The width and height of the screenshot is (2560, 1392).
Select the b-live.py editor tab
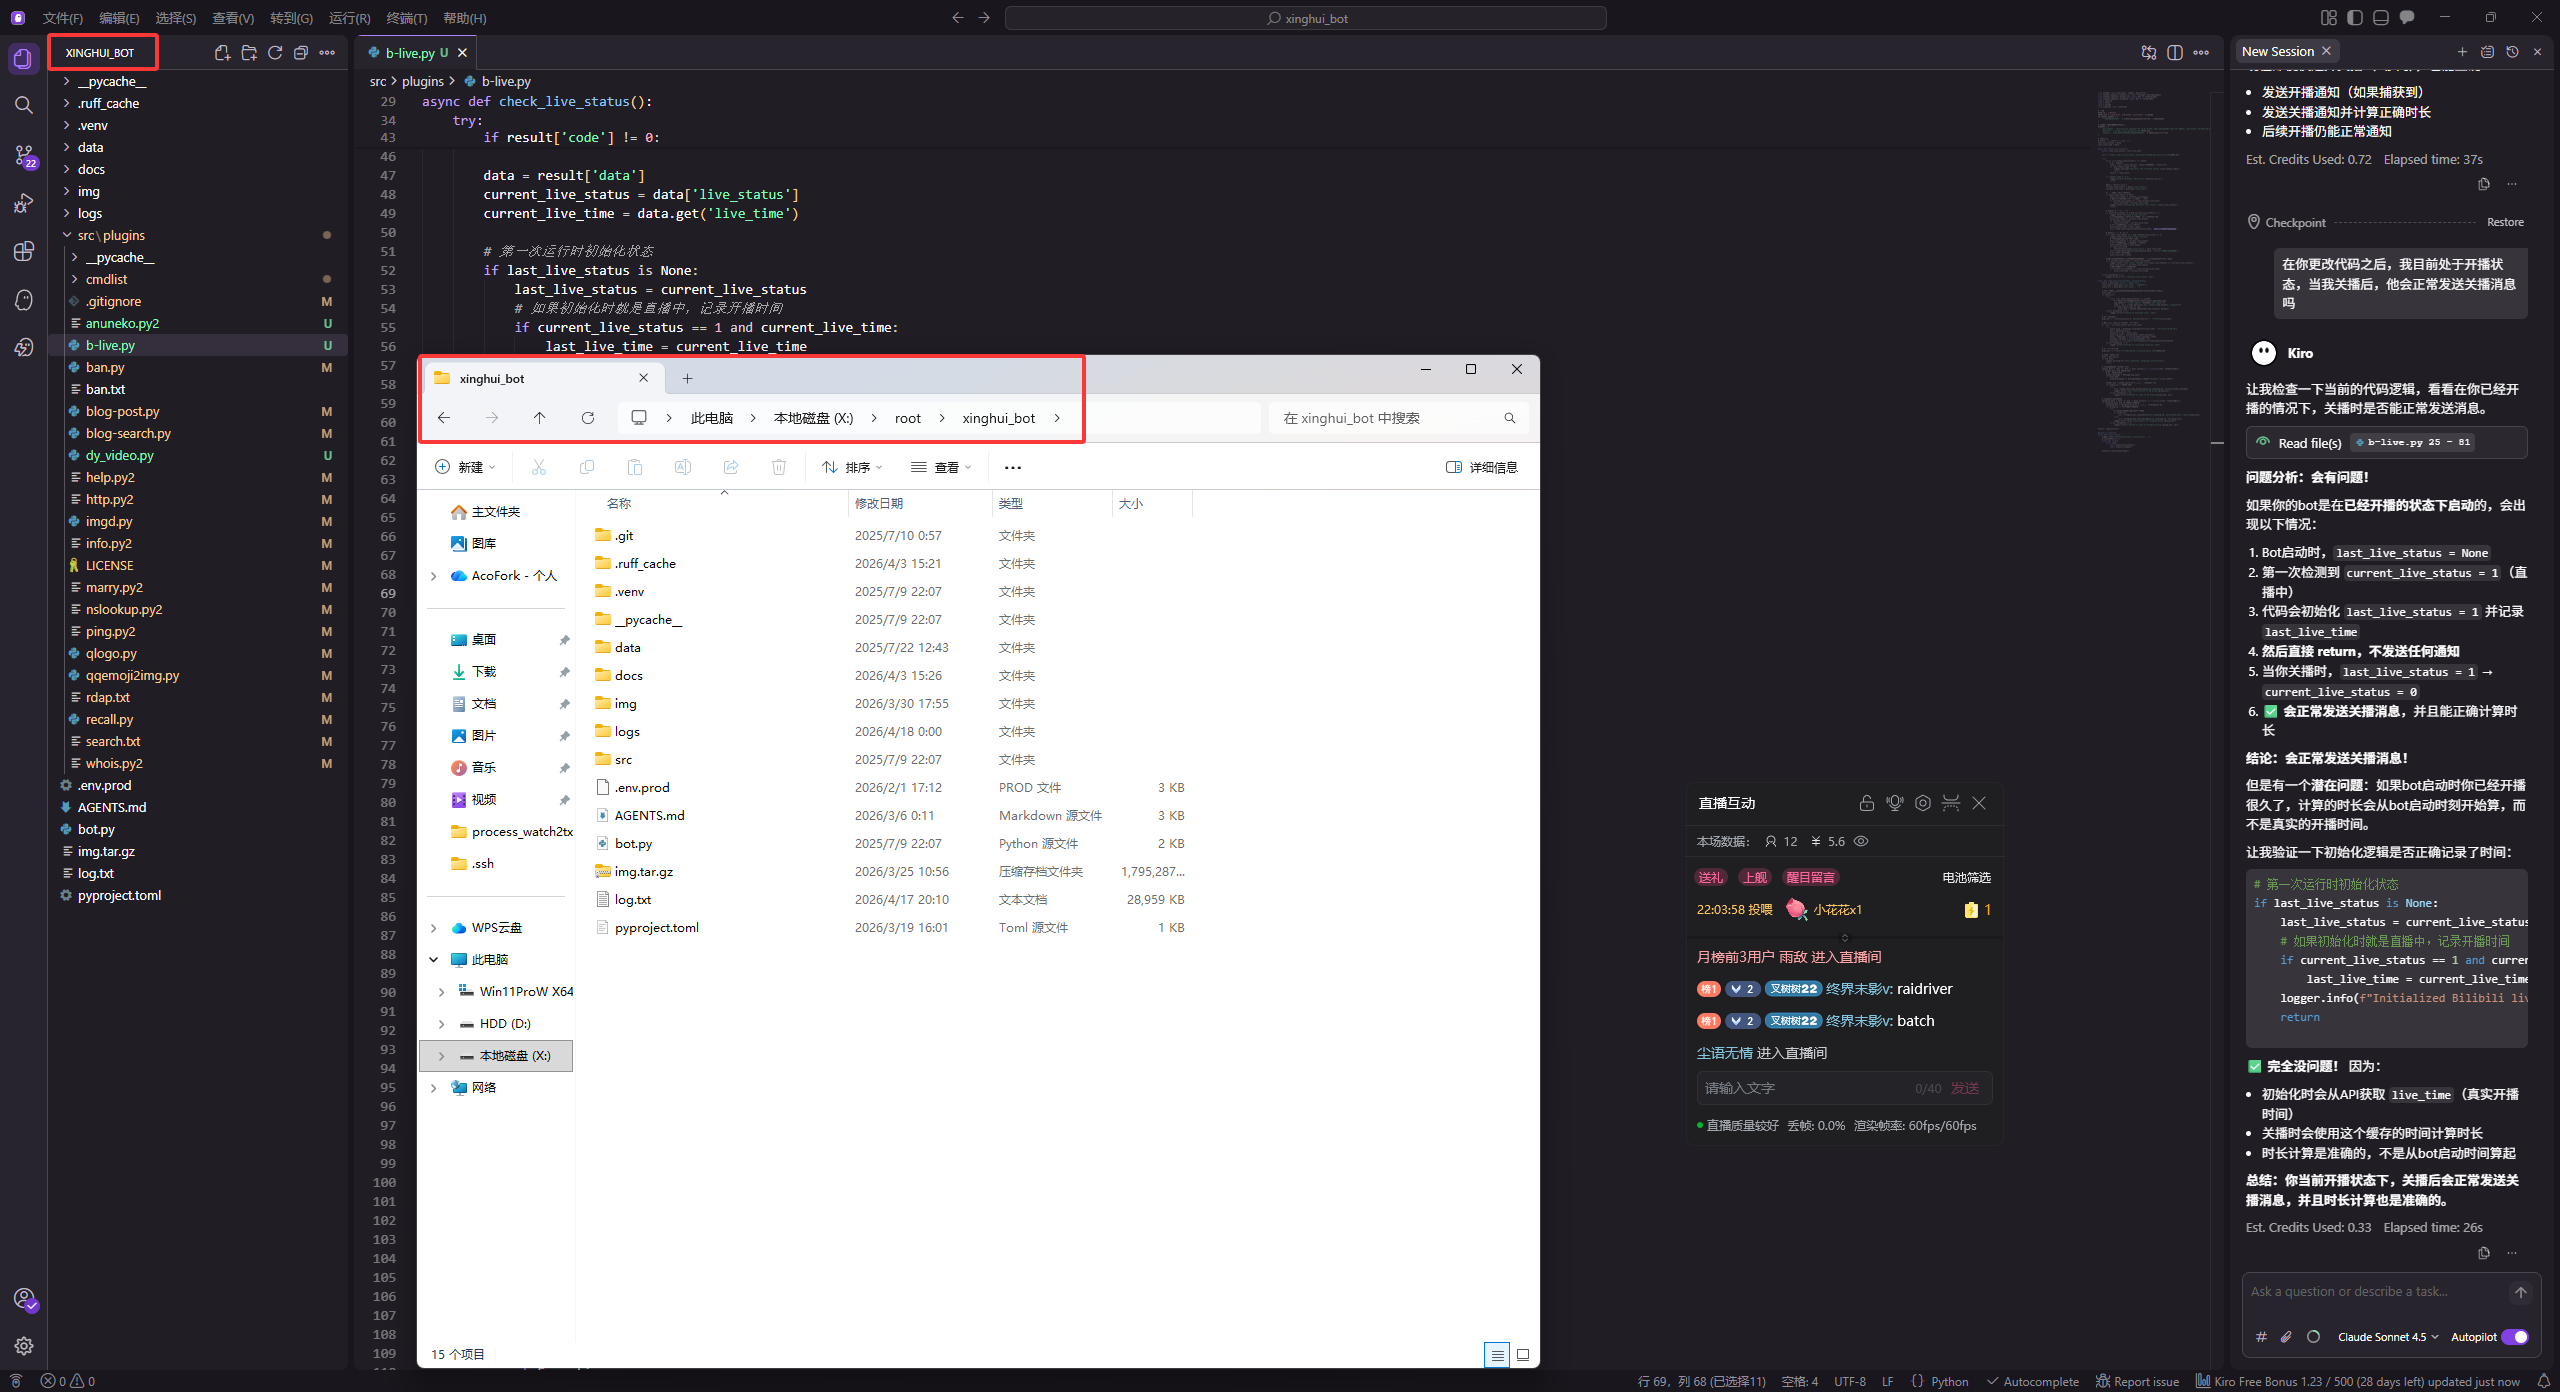tap(416, 53)
